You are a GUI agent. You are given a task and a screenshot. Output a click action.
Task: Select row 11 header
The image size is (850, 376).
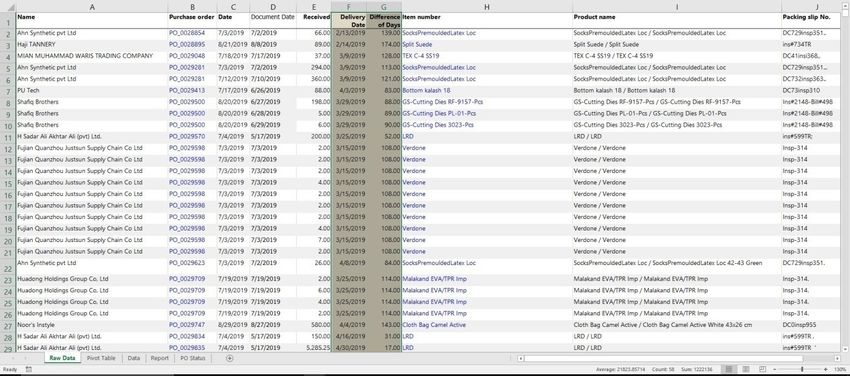8,137
